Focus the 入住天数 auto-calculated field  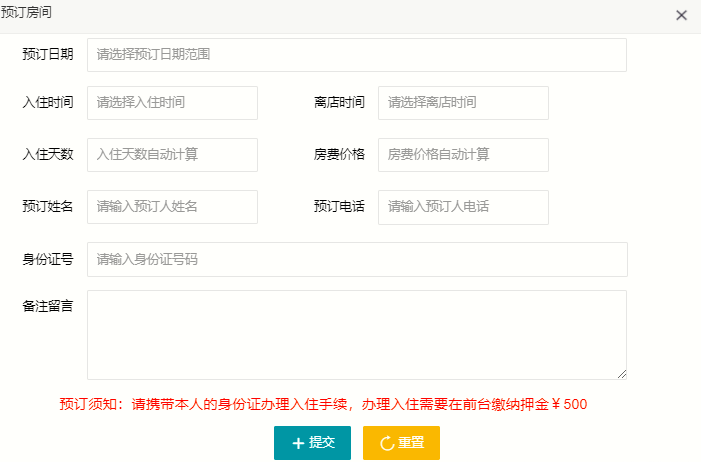click(172, 155)
